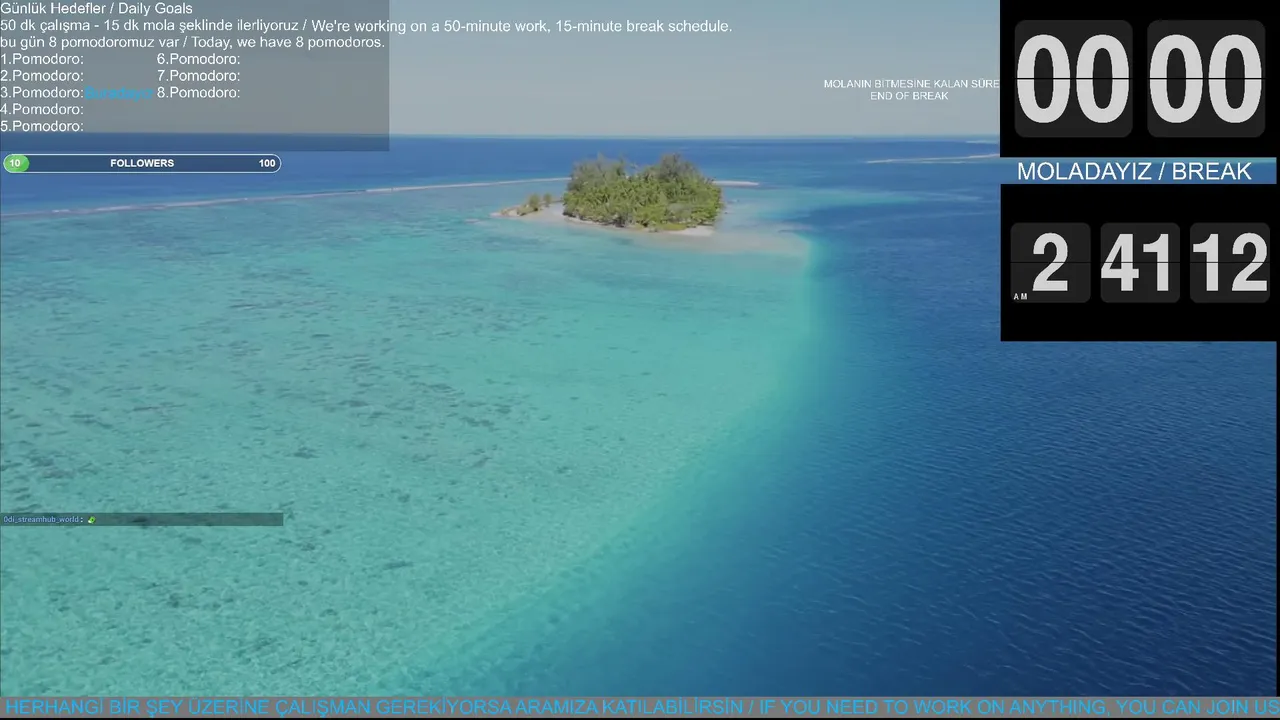Click the 'Günlük Hedefler / Daily Goals' heading
Viewport: 1280px width, 720px height.
click(97, 9)
